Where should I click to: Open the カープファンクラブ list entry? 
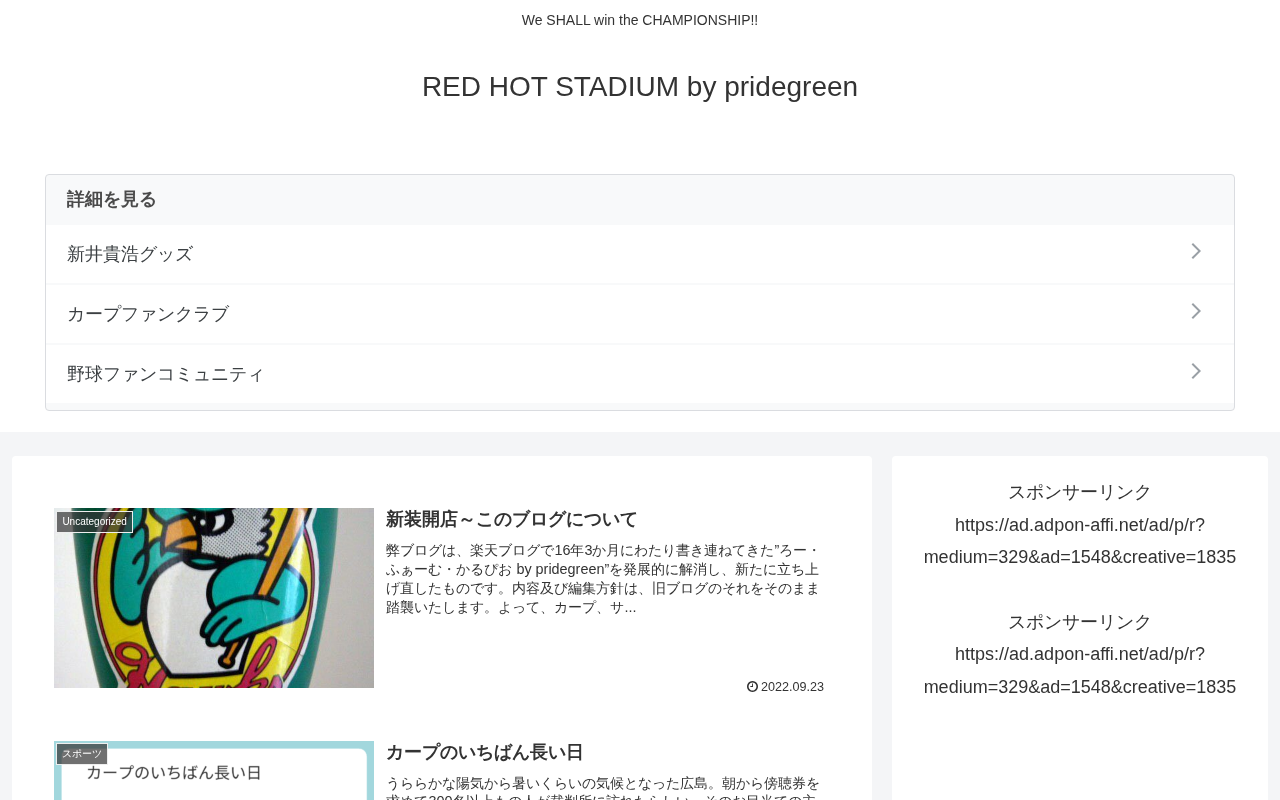(640, 314)
